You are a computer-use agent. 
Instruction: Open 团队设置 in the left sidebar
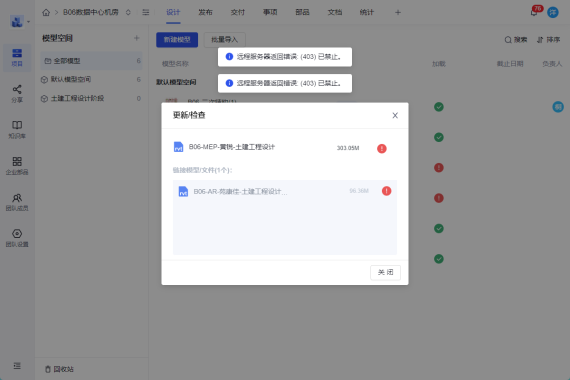(17, 238)
